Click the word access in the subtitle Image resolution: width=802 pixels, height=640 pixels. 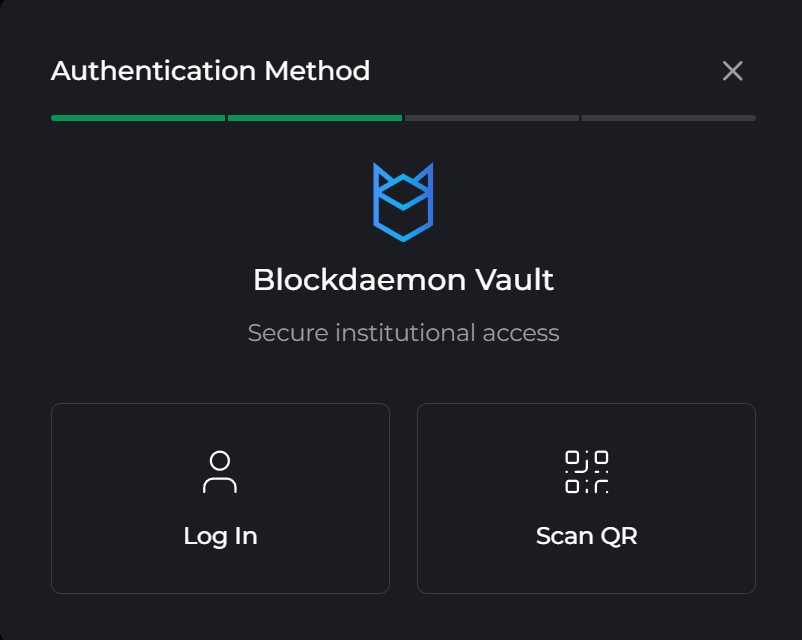click(520, 333)
